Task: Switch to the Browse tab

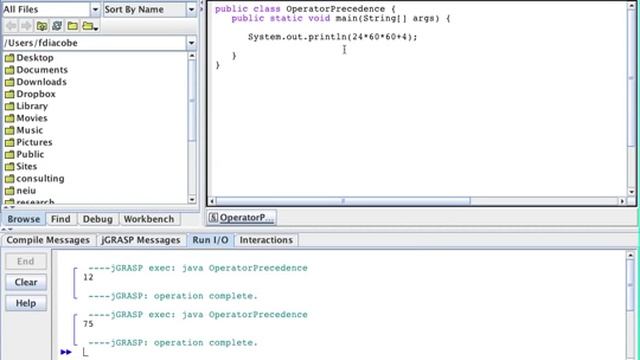Action: coord(24,219)
